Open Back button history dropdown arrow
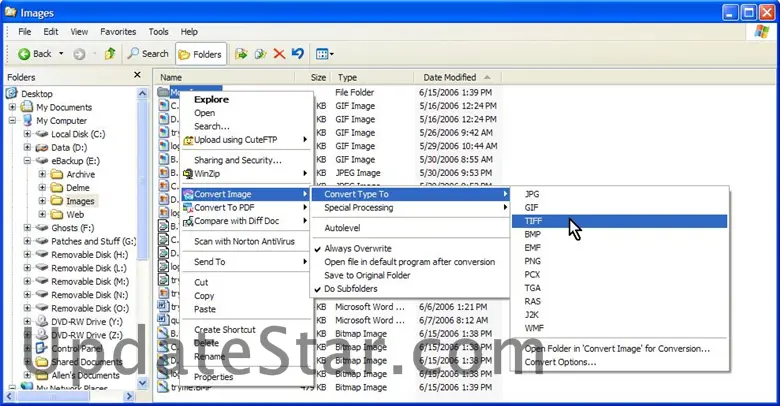780x406 pixels. tap(61, 54)
